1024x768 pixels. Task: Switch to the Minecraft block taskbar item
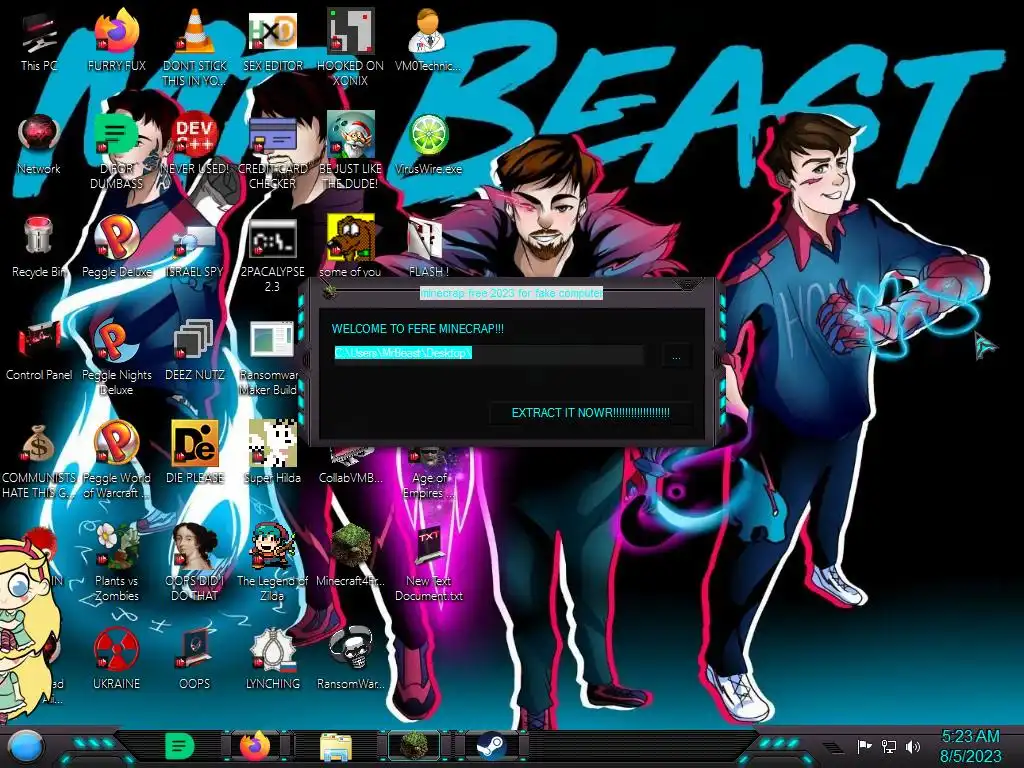pos(414,746)
